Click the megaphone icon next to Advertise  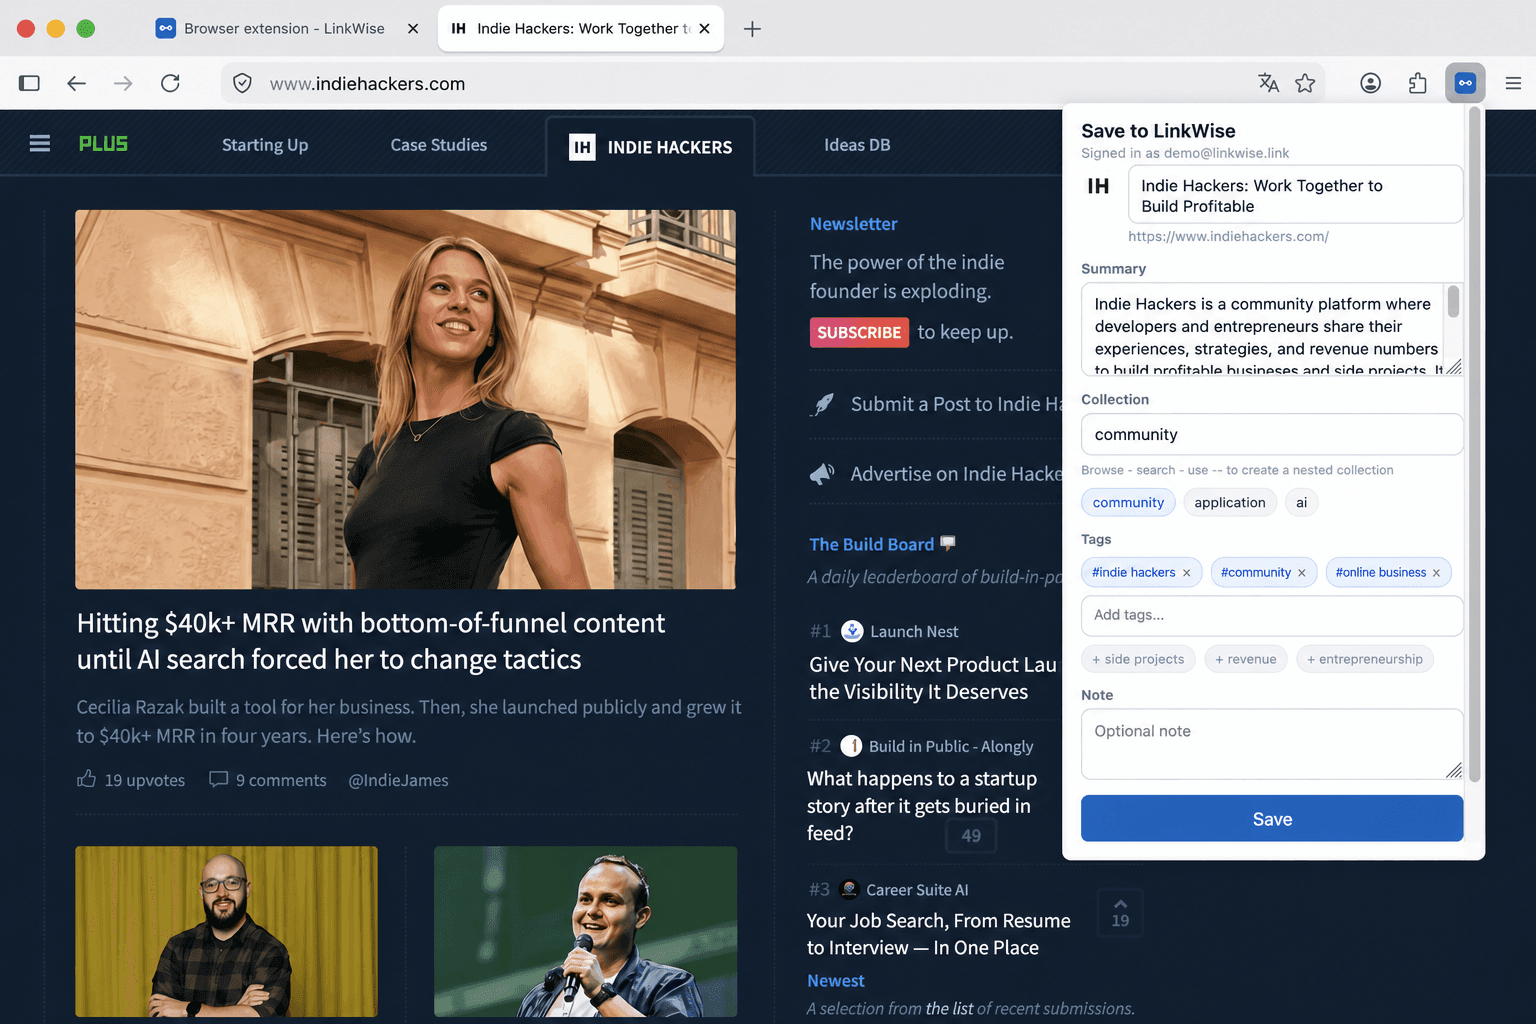822,473
